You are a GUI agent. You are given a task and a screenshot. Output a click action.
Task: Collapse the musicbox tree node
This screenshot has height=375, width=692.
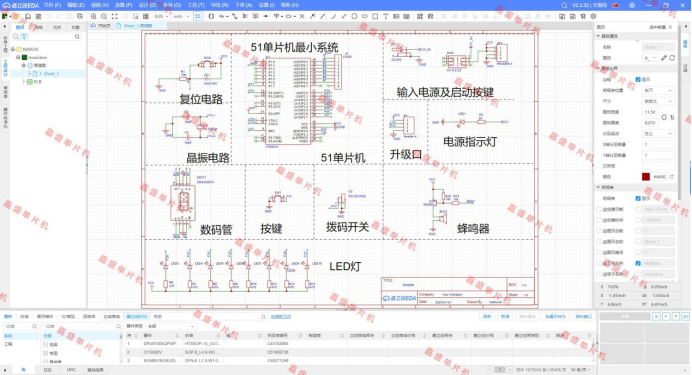coord(19,57)
